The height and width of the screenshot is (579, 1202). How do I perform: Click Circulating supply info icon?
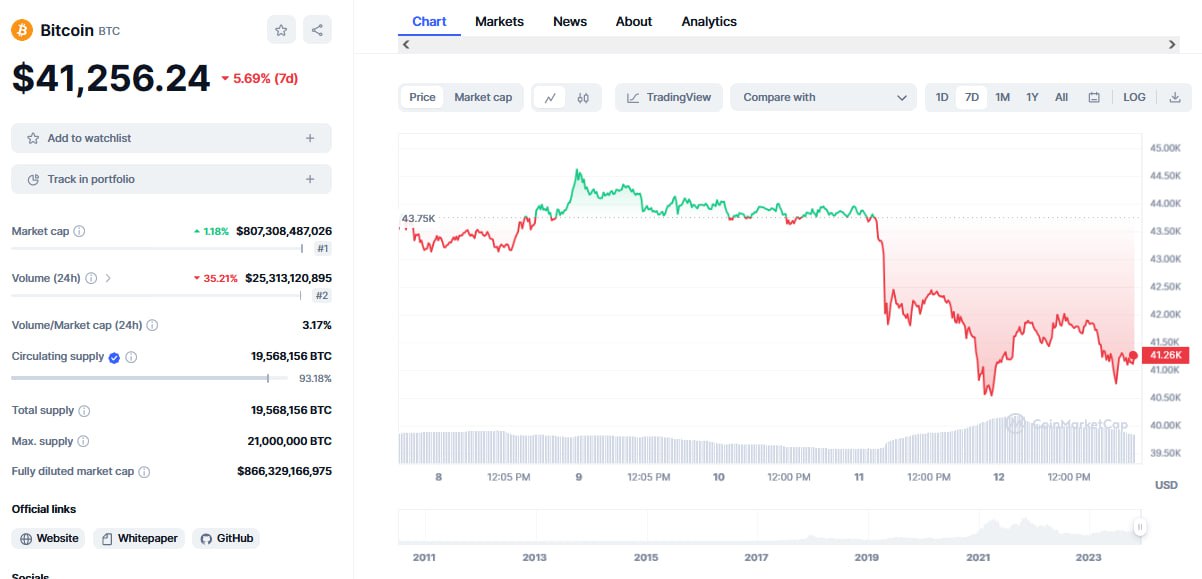pos(131,357)
